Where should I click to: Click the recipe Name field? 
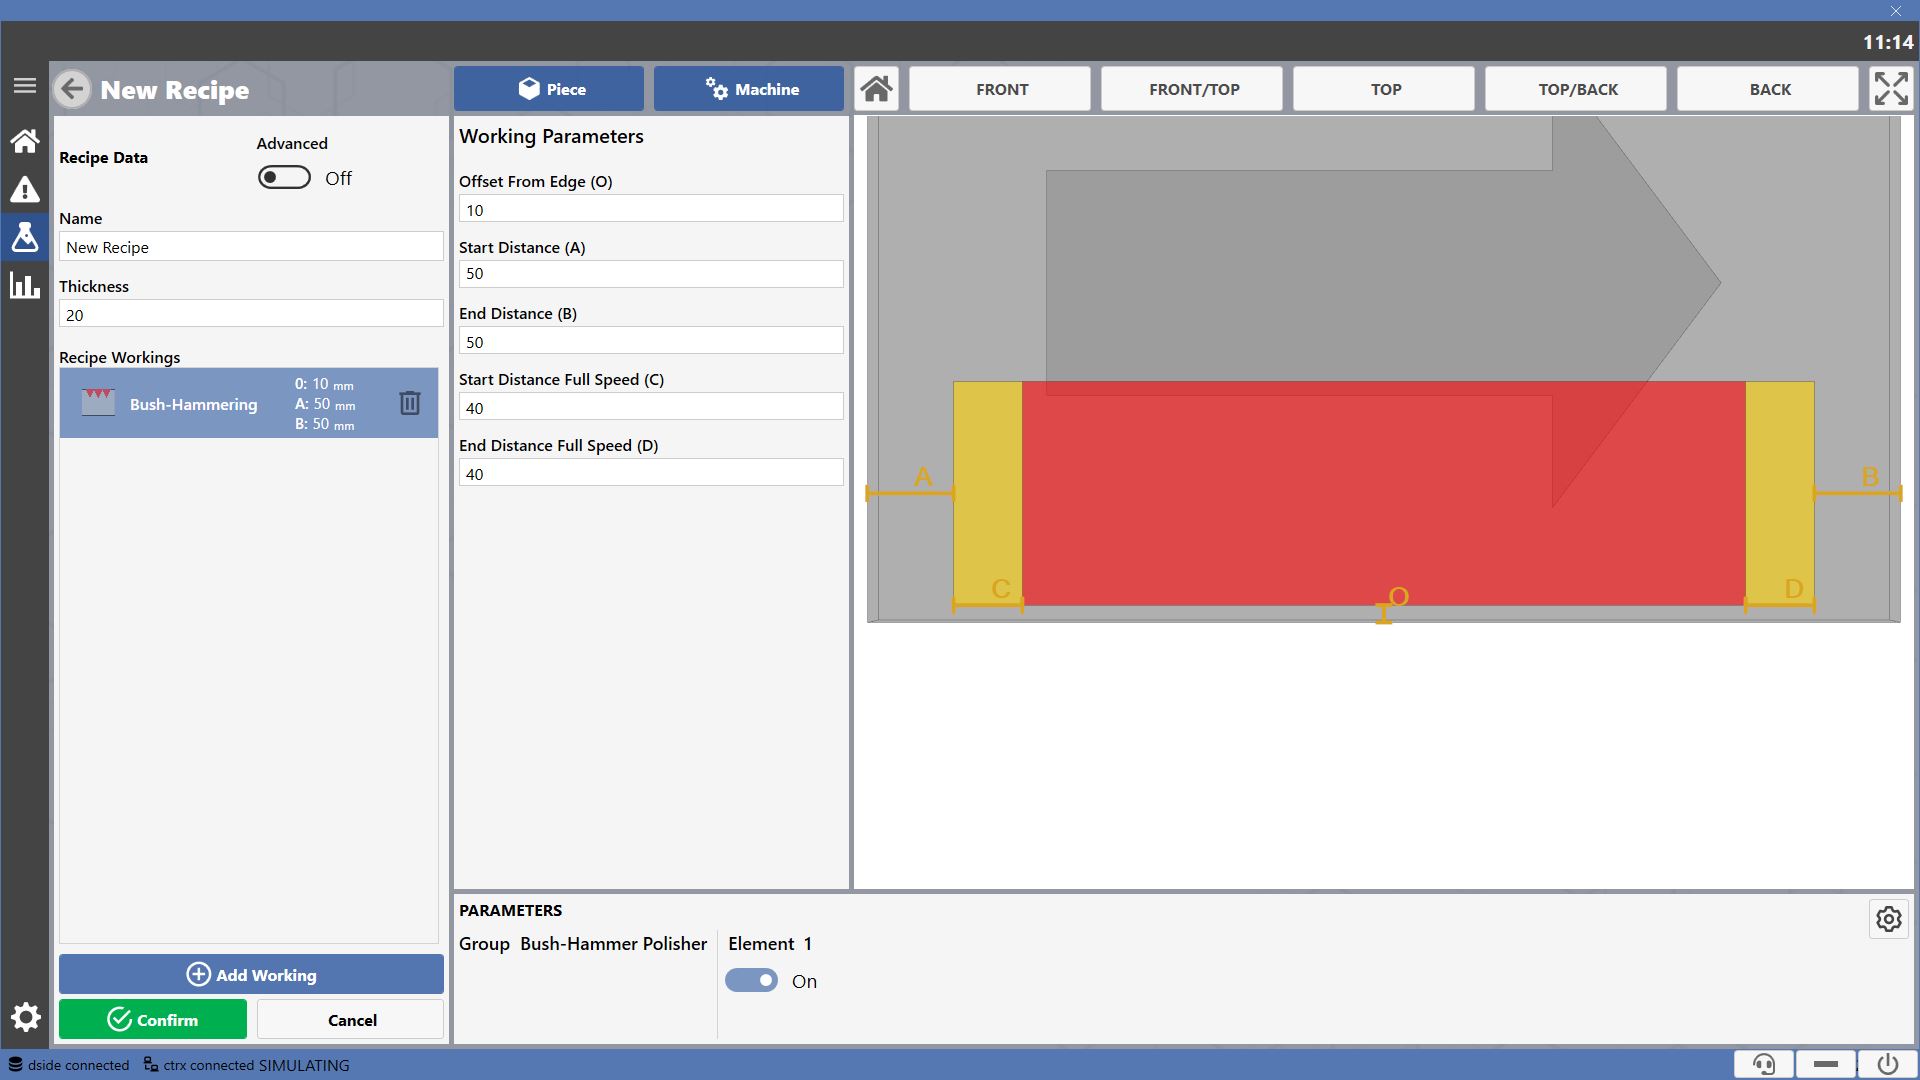point(251,247)
